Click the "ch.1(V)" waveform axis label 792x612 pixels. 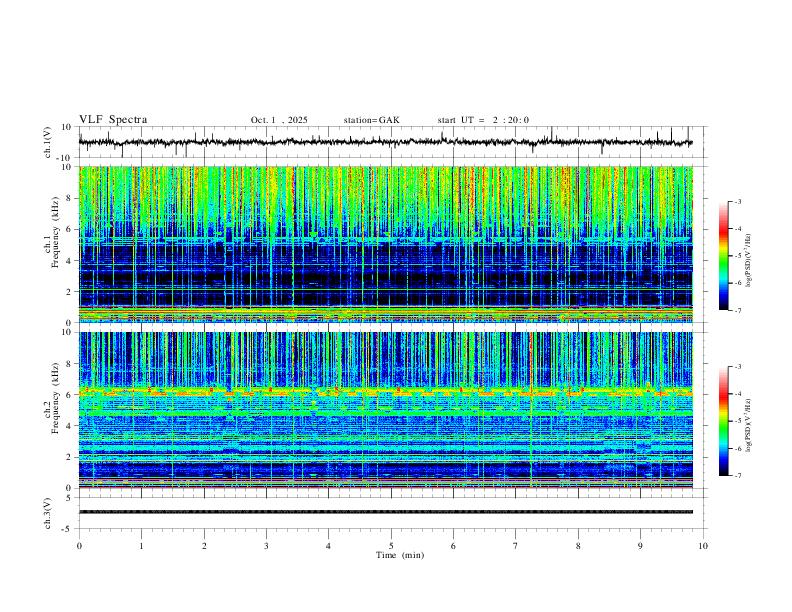point(48,142)
